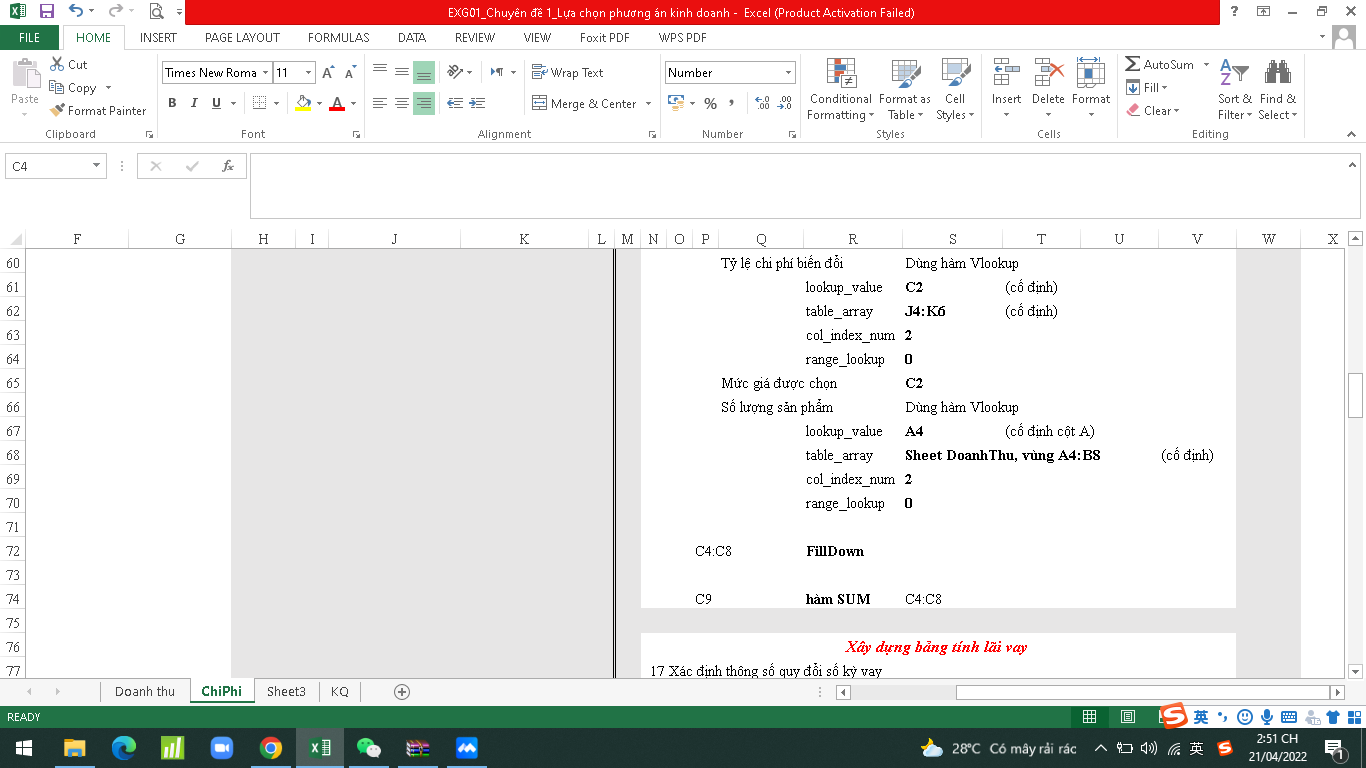Screen dimensions: 1366x768
Task: Apply top vertical alignment
Action: 380,72
